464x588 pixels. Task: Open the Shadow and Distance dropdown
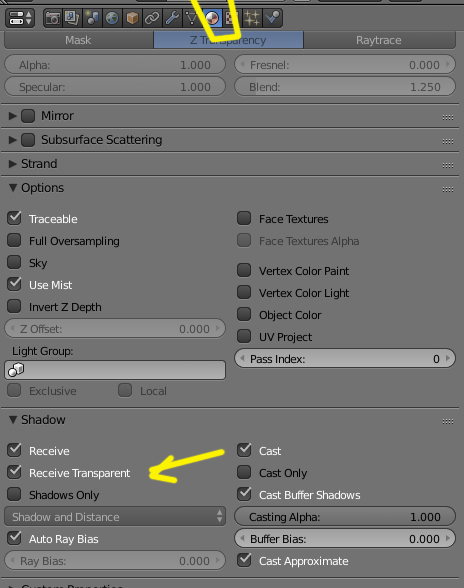[x=115, y=516]
